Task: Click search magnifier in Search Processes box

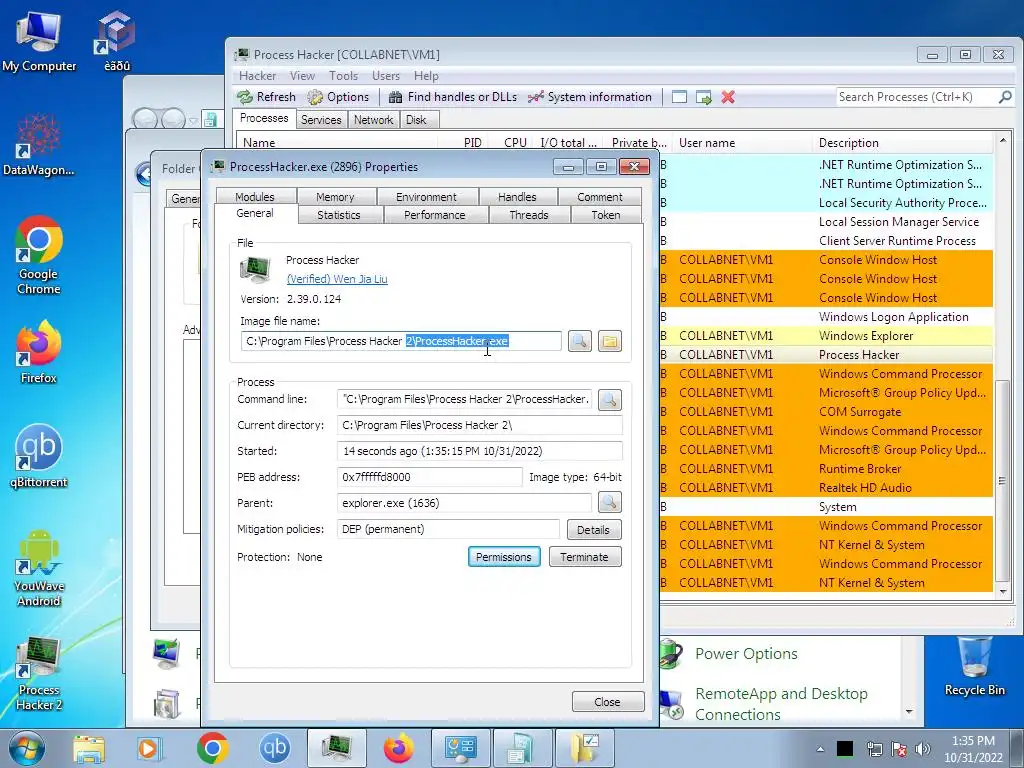Action: click(x=1005, y=97)
